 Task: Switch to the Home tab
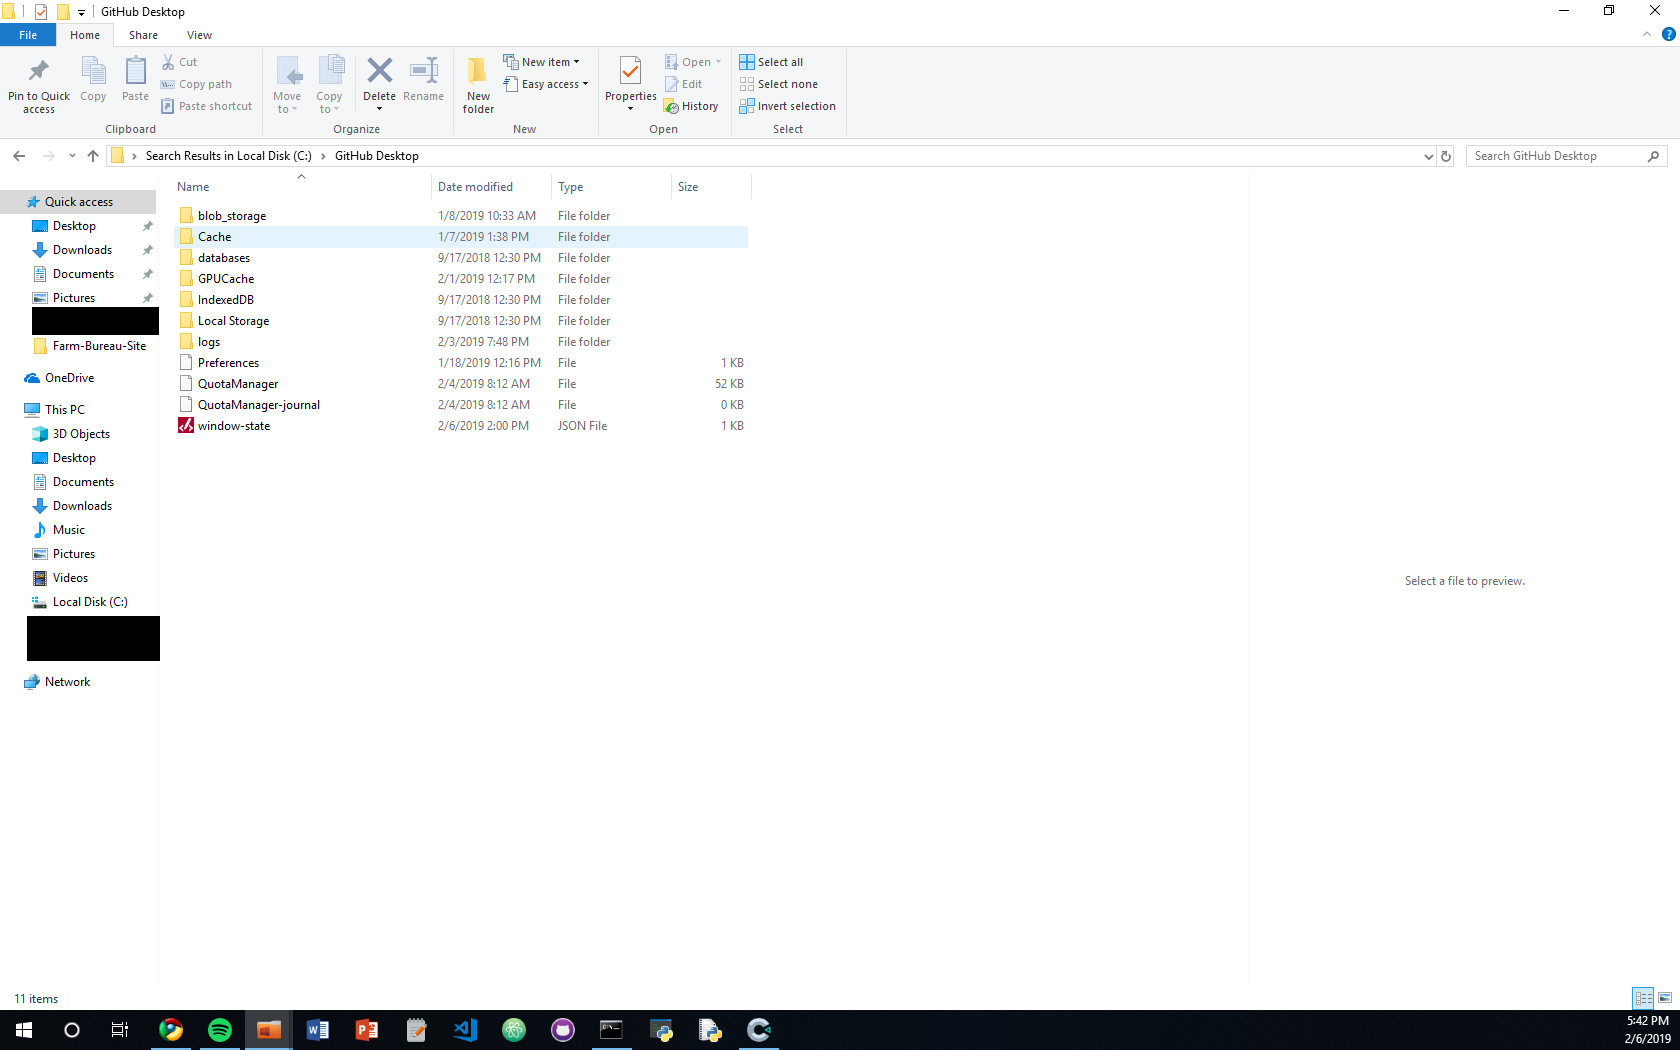point(85,35)
